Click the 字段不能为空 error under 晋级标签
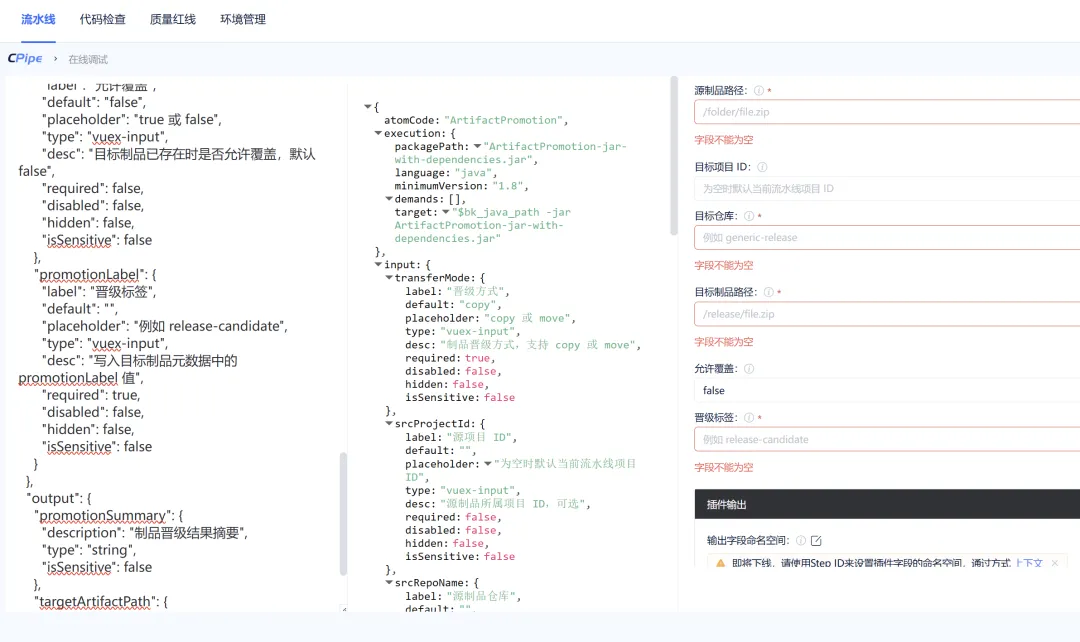This screenshot has width=1080, height=642. 724,468
